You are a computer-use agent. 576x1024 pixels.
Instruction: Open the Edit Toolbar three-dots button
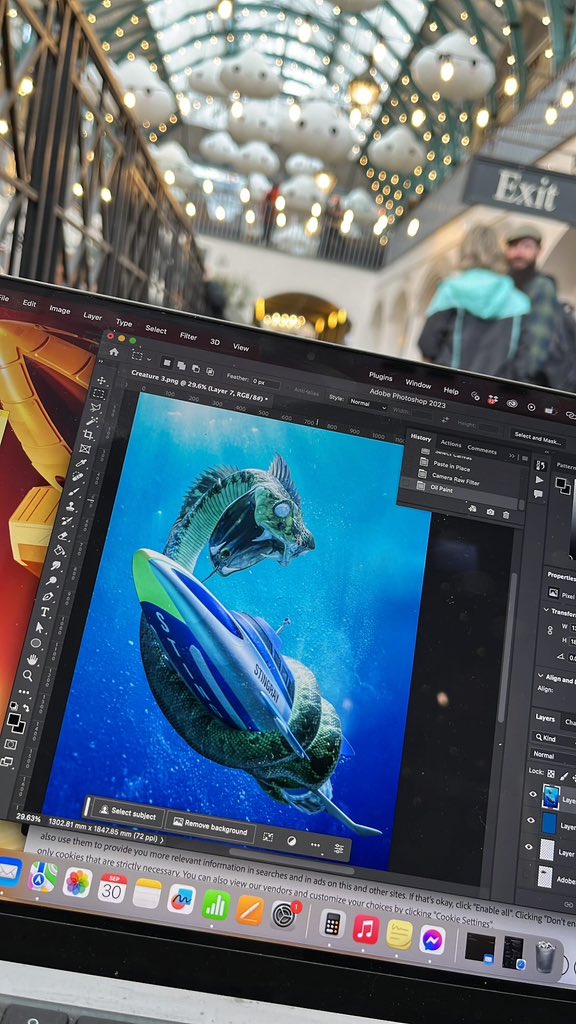point(24,692)
